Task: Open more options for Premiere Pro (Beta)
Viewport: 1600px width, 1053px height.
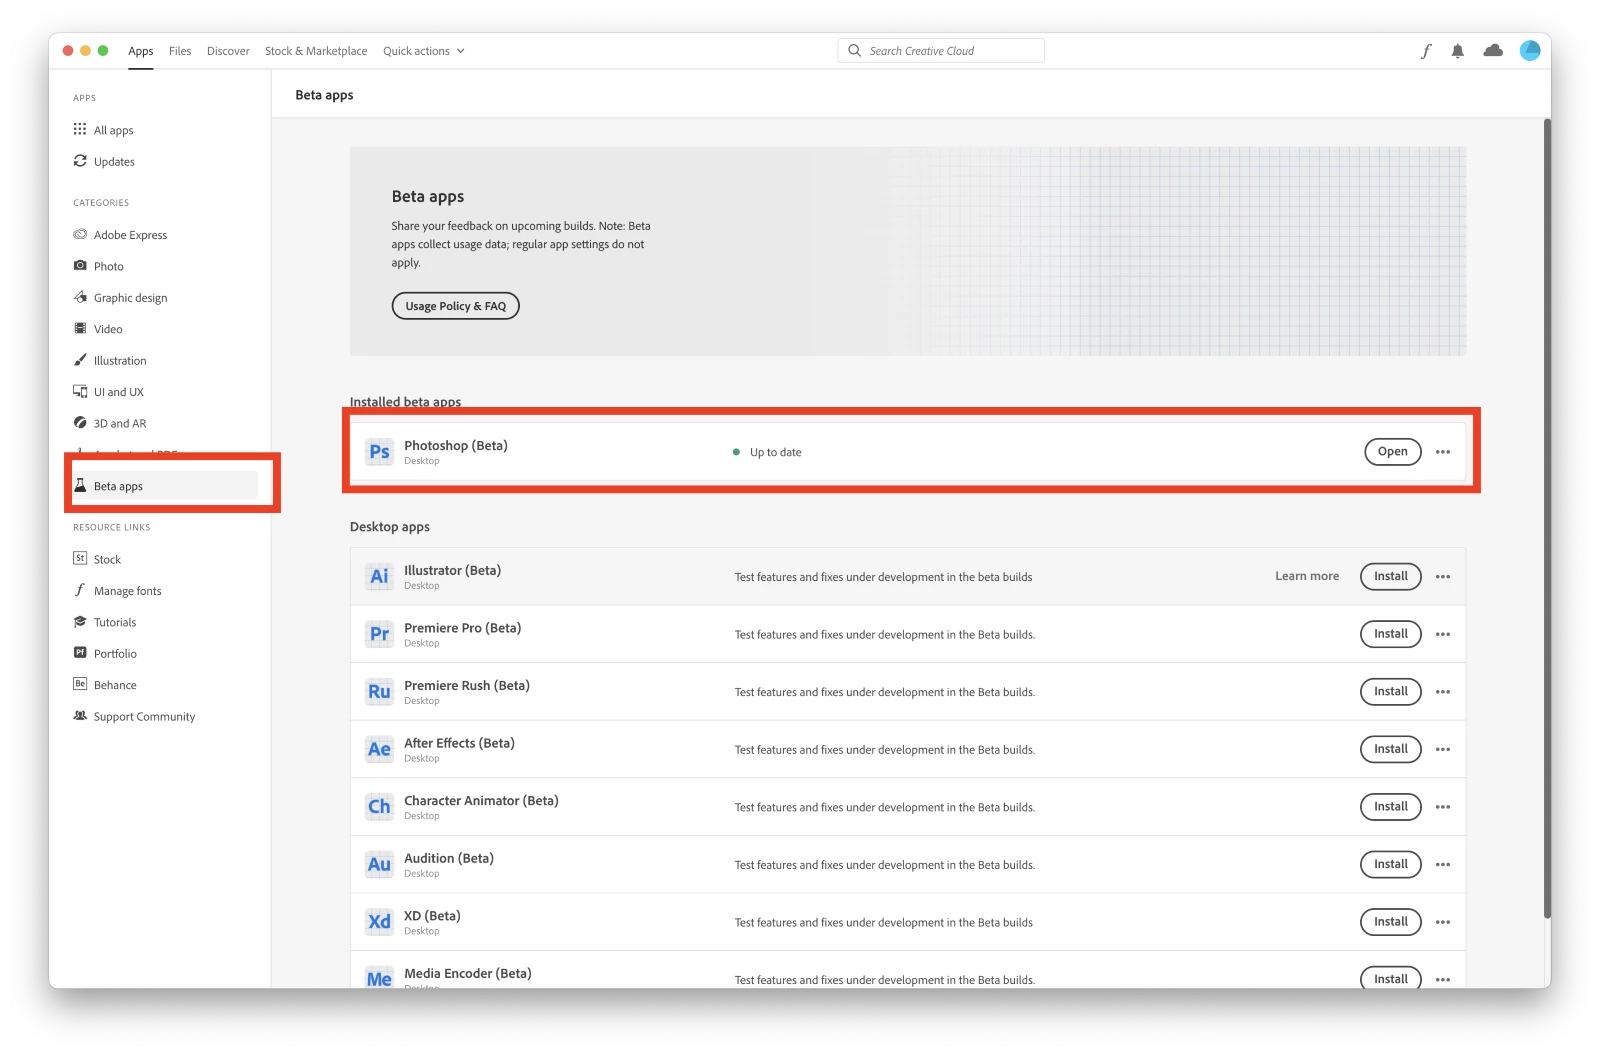Action: pos(1443,634)
